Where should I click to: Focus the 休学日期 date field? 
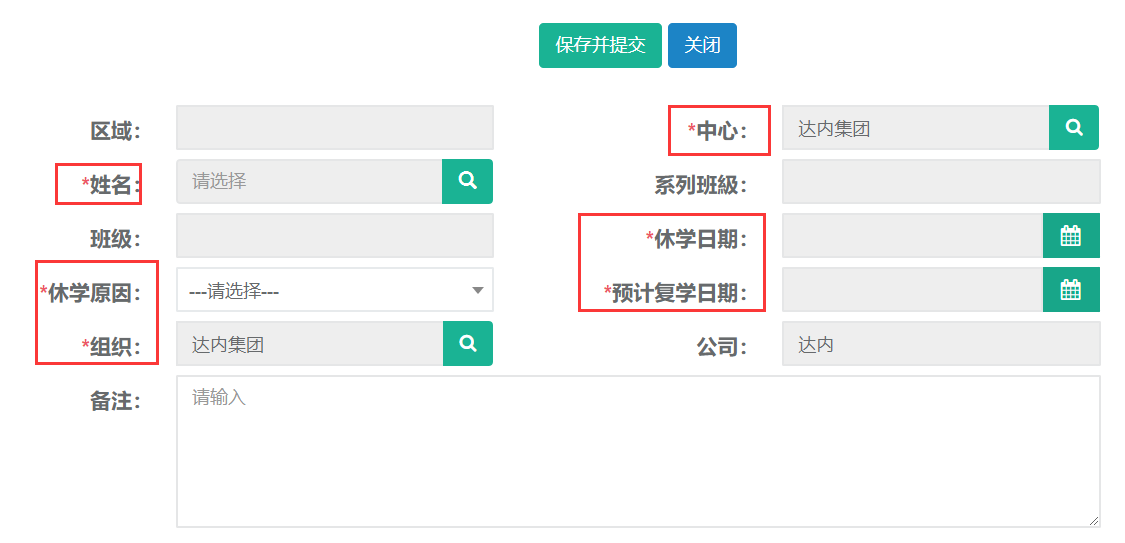(x=912, y=236)
